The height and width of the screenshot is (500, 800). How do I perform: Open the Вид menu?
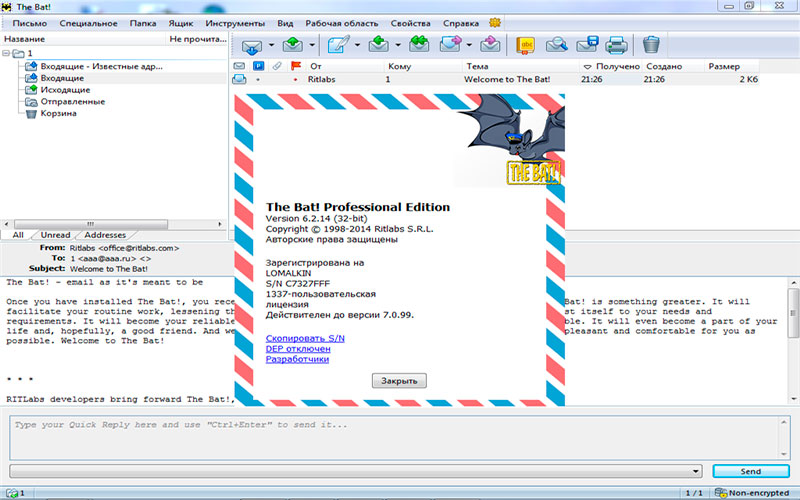(x=285, y=23)
